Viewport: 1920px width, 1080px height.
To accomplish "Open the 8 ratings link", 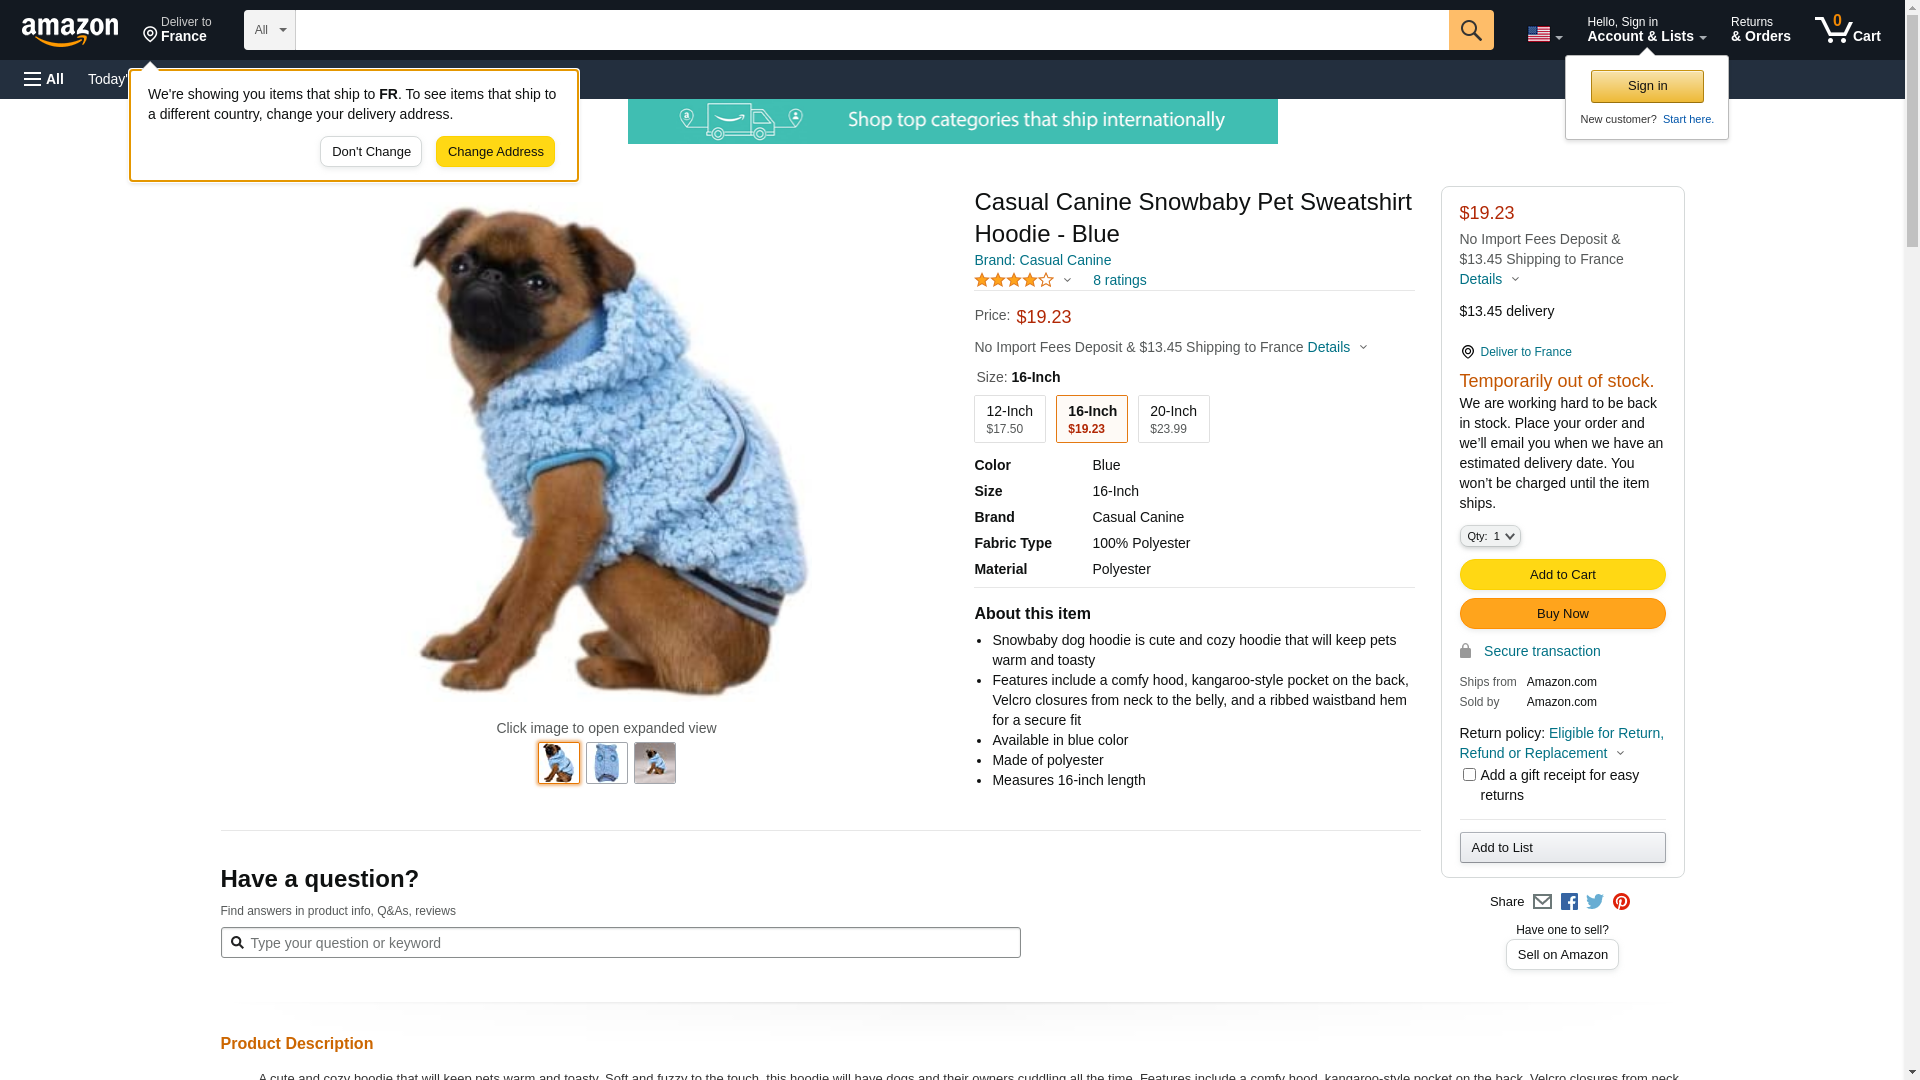I will (x=1119, y=281).
